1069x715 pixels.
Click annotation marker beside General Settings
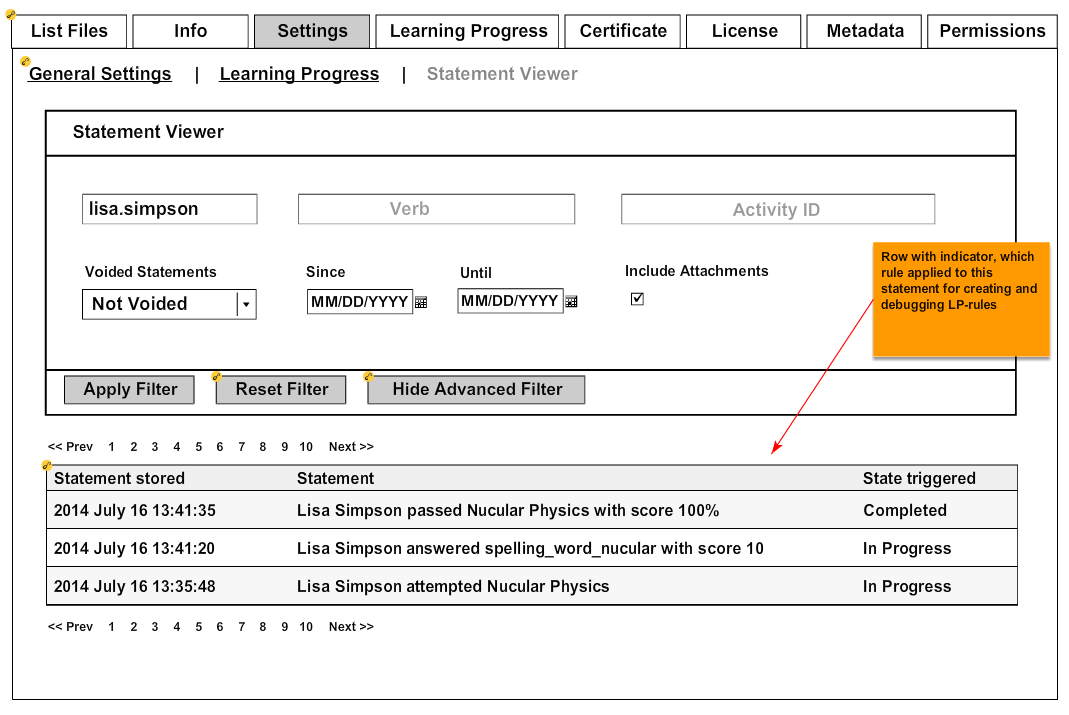click(x=25, y=62)
